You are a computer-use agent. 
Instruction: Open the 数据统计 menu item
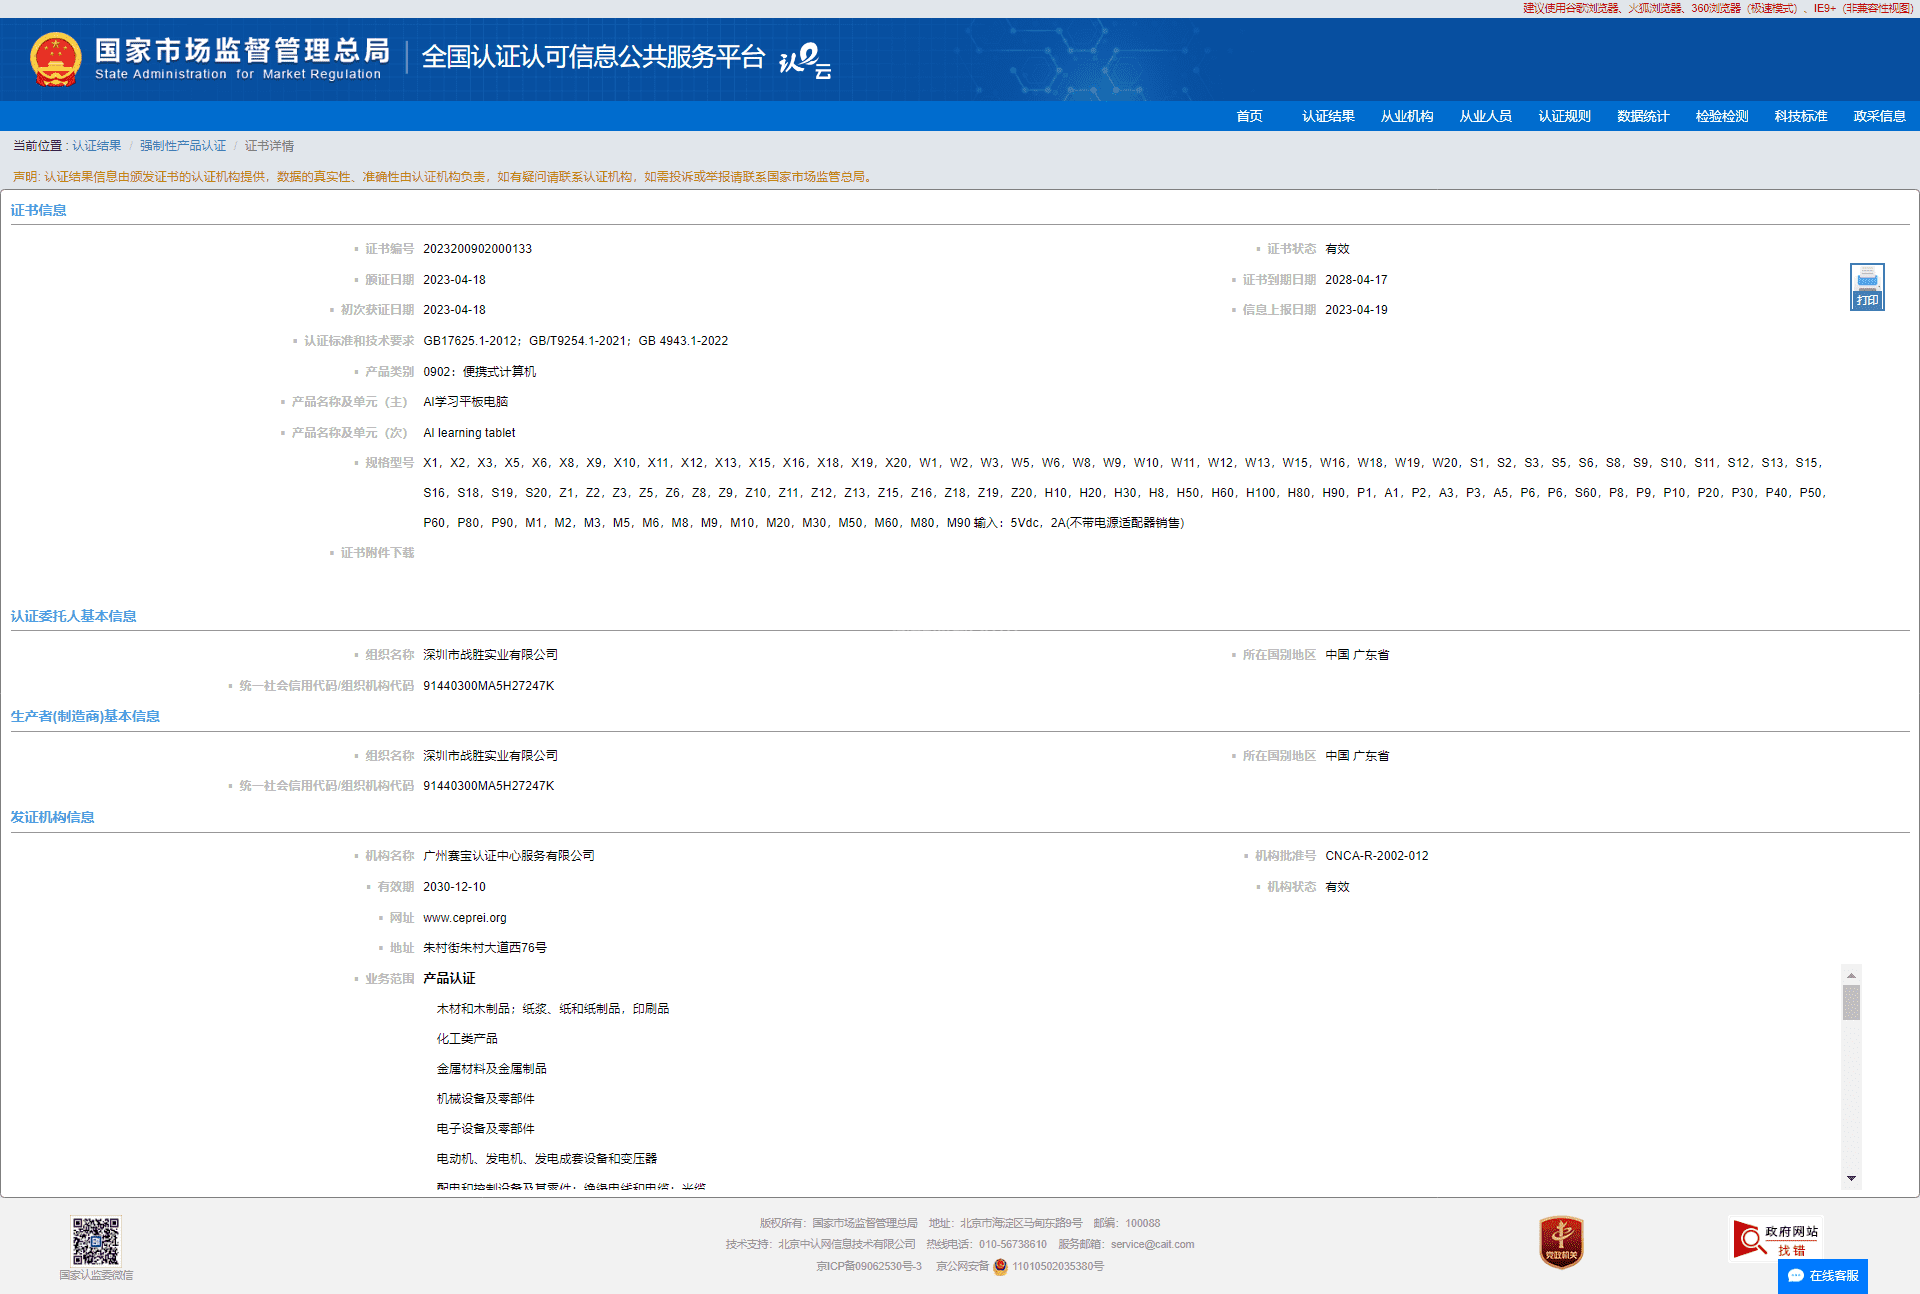tap(1643, 116)
